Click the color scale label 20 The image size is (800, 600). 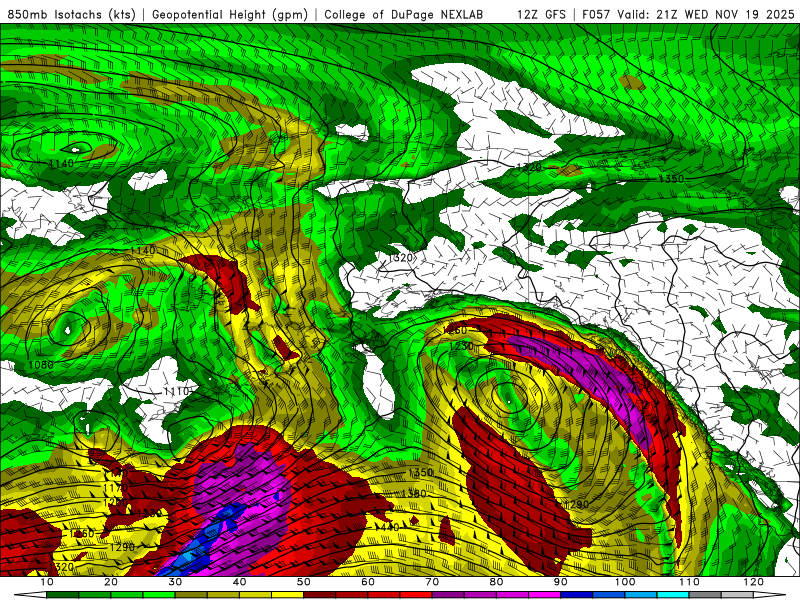[111, 582]
